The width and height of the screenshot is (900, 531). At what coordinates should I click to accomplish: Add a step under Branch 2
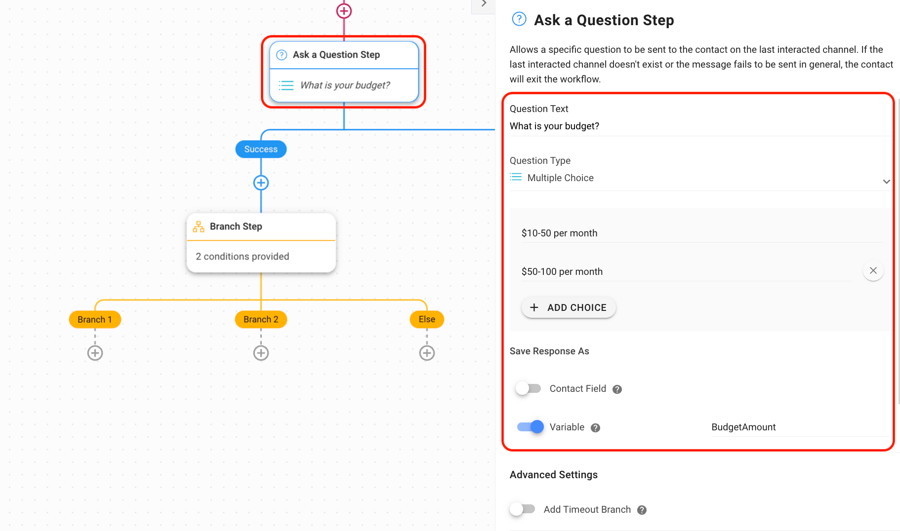(x=261, y=353)
